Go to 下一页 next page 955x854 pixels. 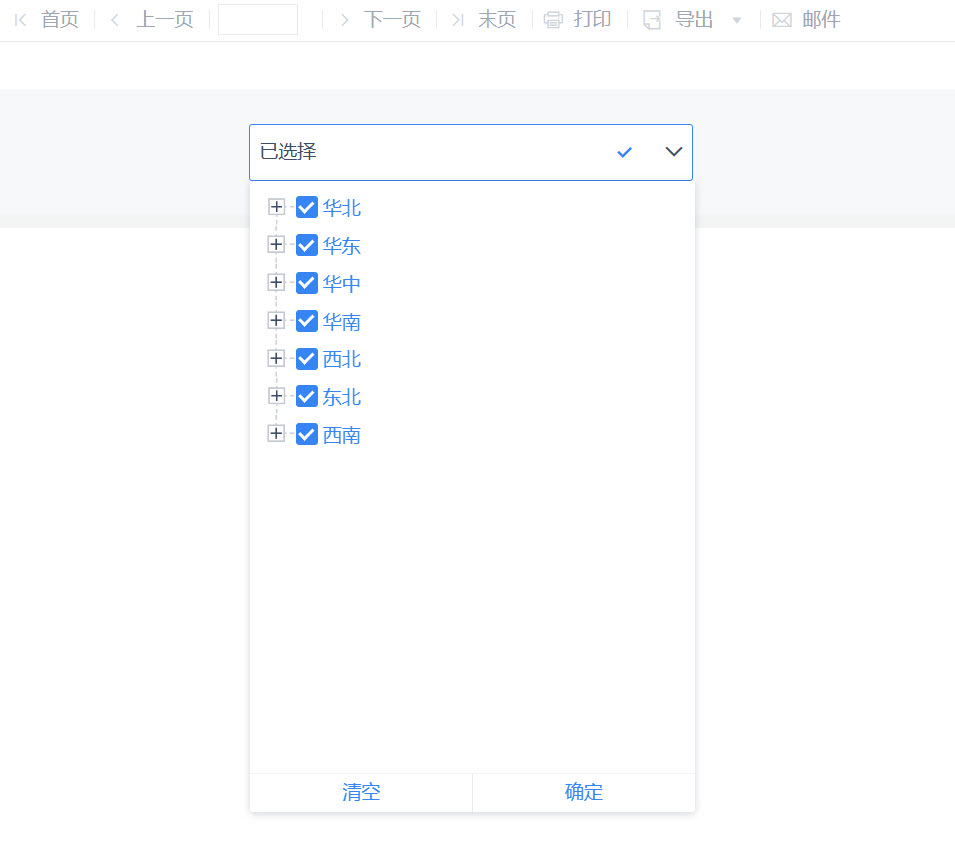point(392,19)
